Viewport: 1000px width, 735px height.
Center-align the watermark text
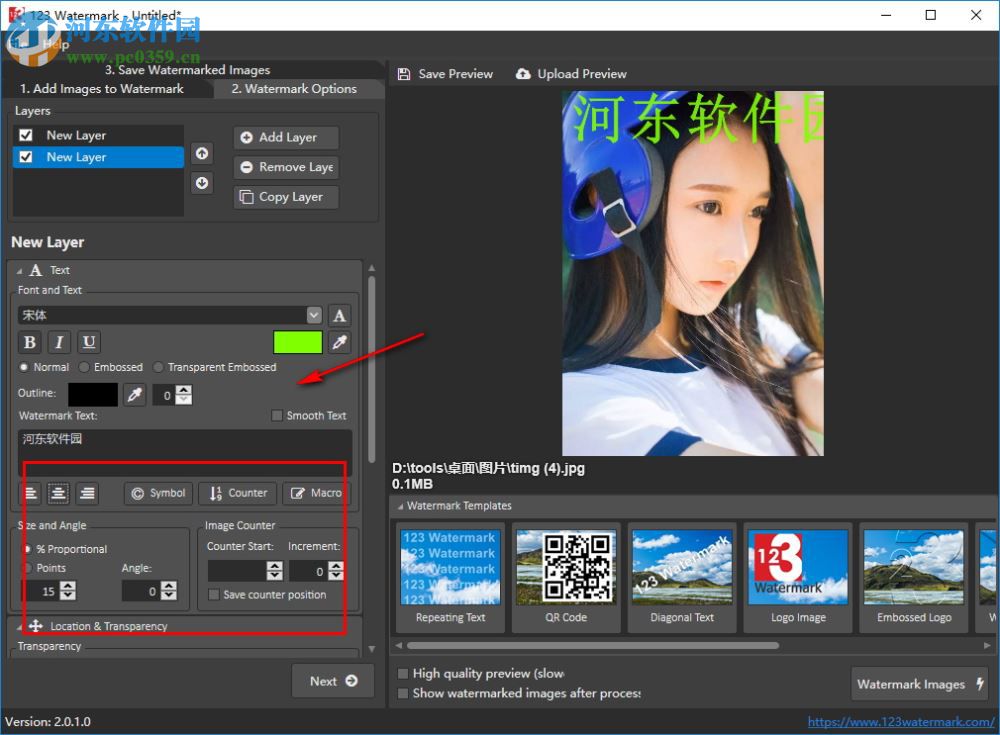click(58, 492)
